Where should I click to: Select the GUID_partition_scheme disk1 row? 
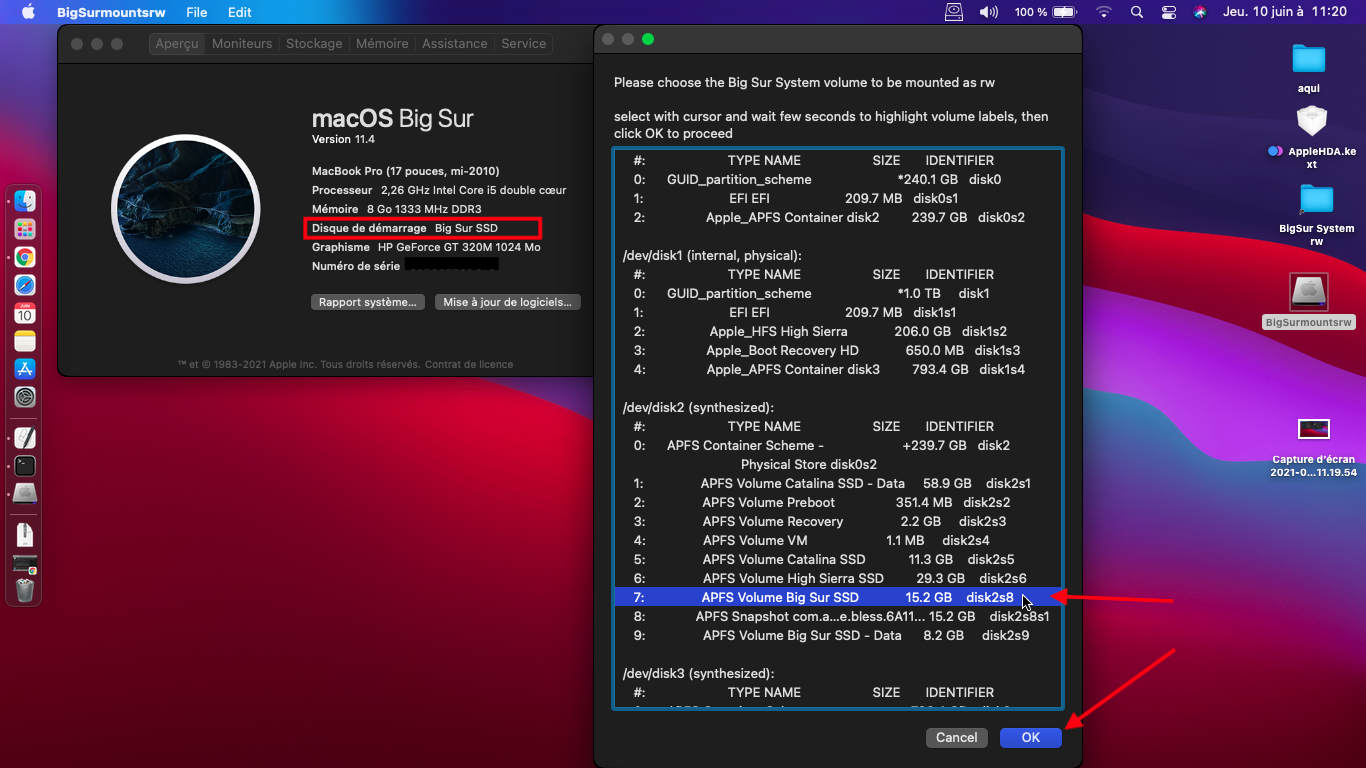pyautogui.click(x=838, y=293)
